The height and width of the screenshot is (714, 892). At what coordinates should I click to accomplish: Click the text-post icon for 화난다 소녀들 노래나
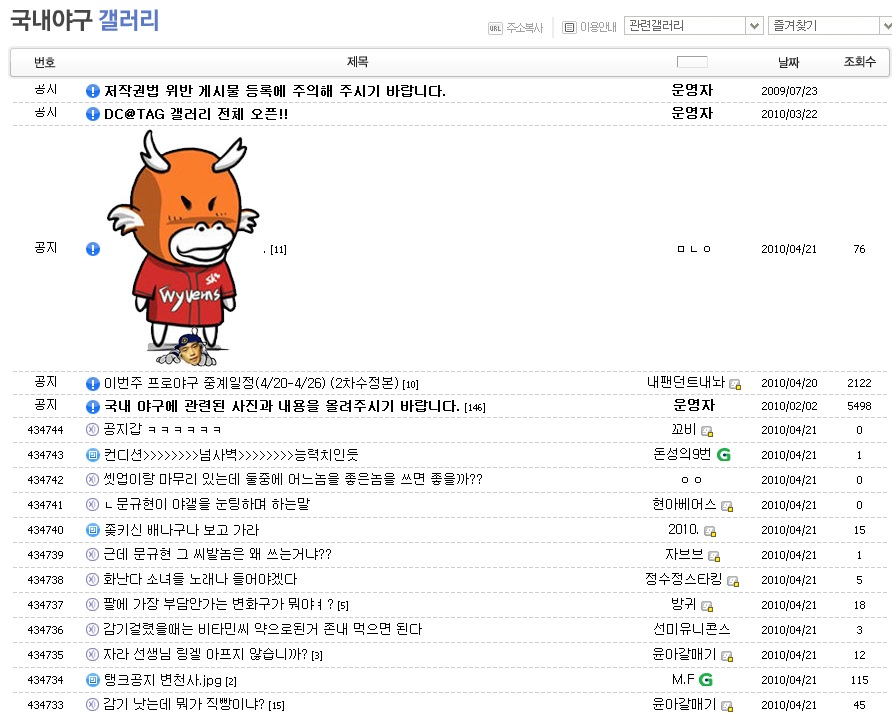point(92,580)
